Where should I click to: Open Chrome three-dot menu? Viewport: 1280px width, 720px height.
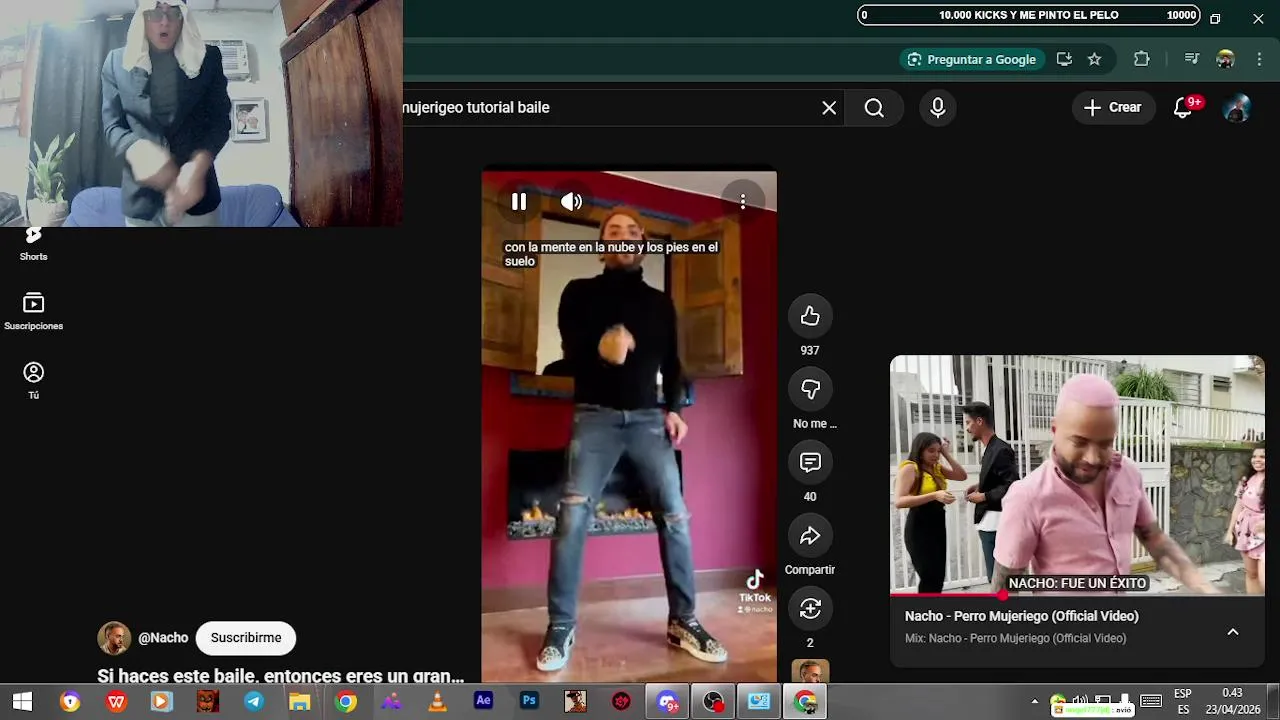pyautogui.click(x=1259, y=59)
